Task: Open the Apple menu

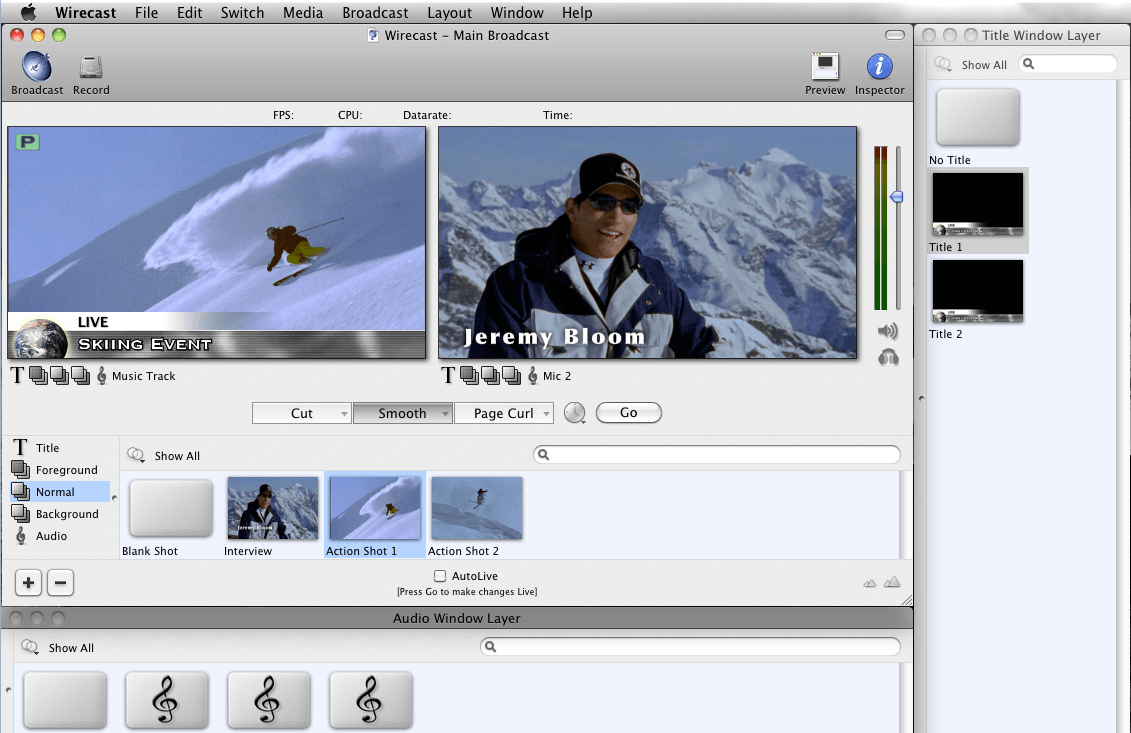Action: [x=28, y=12]
